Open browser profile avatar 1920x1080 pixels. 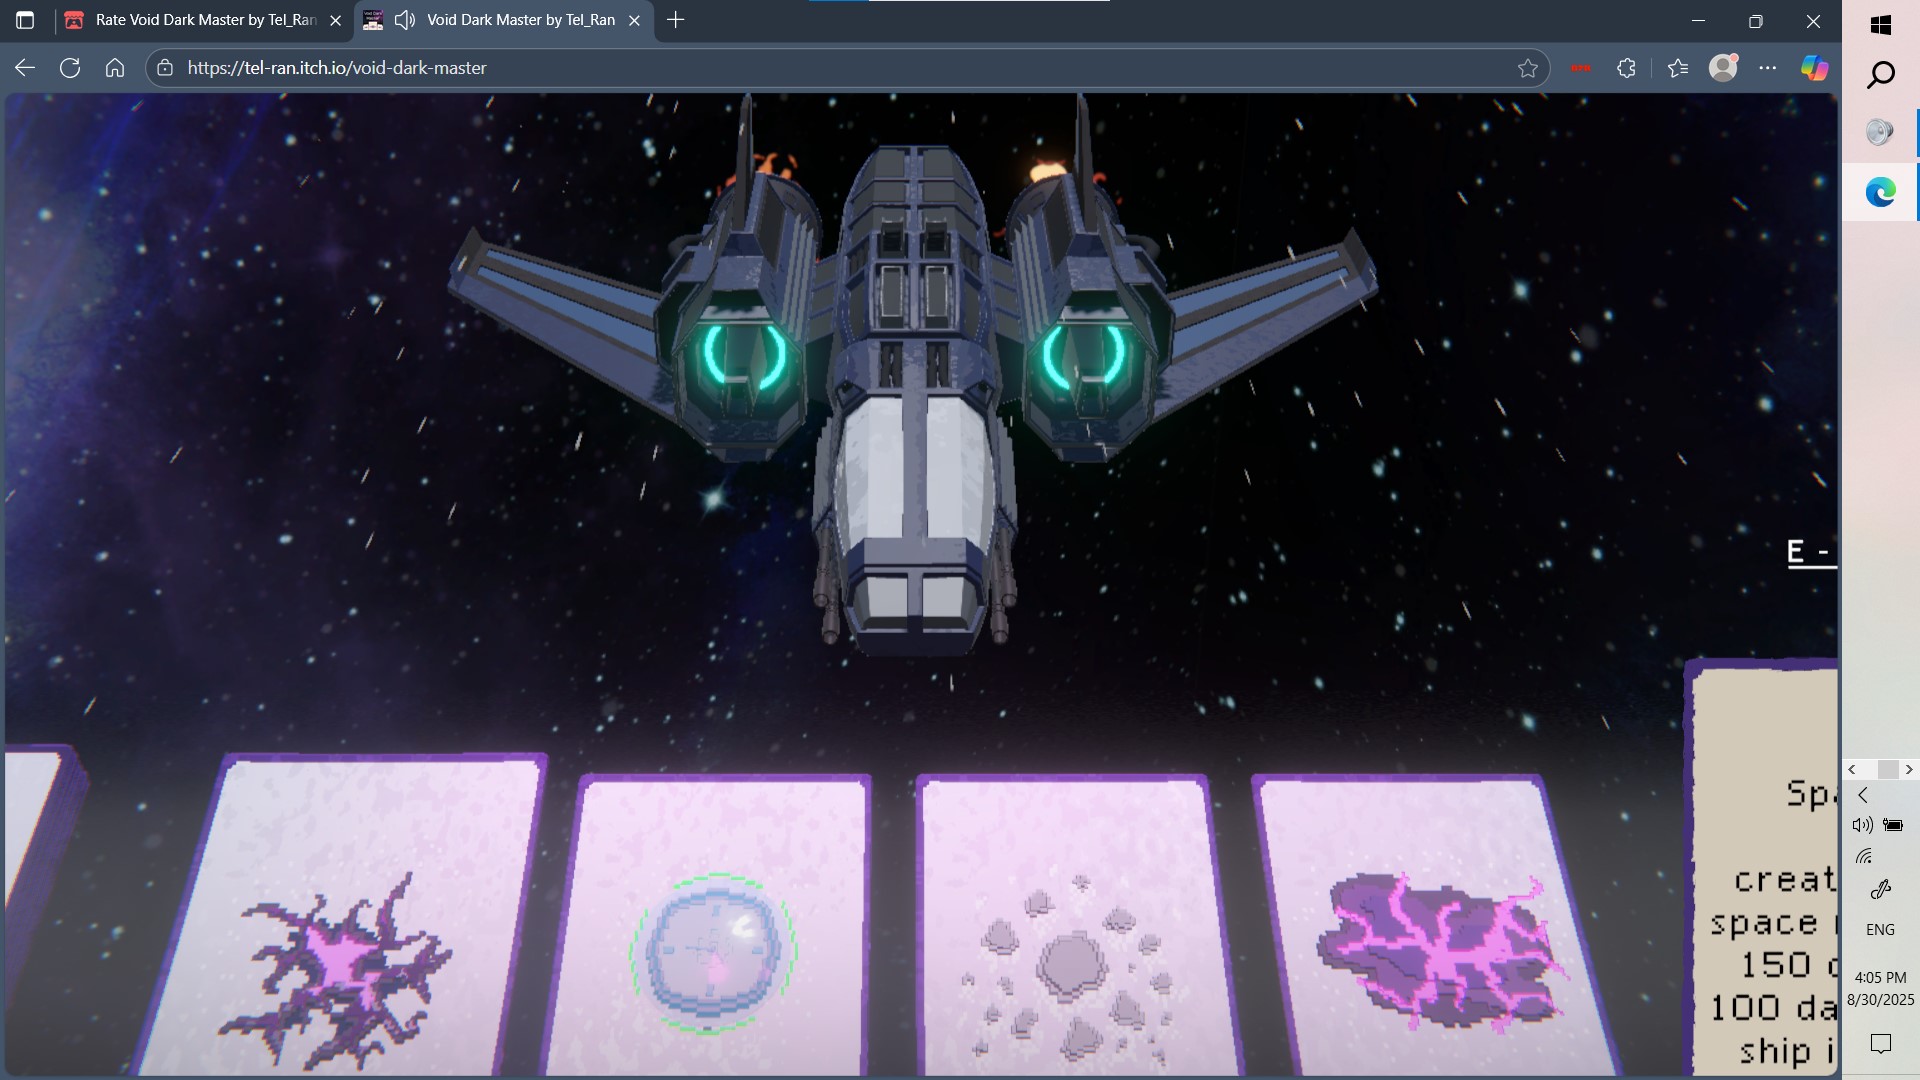click(1723, 68)
